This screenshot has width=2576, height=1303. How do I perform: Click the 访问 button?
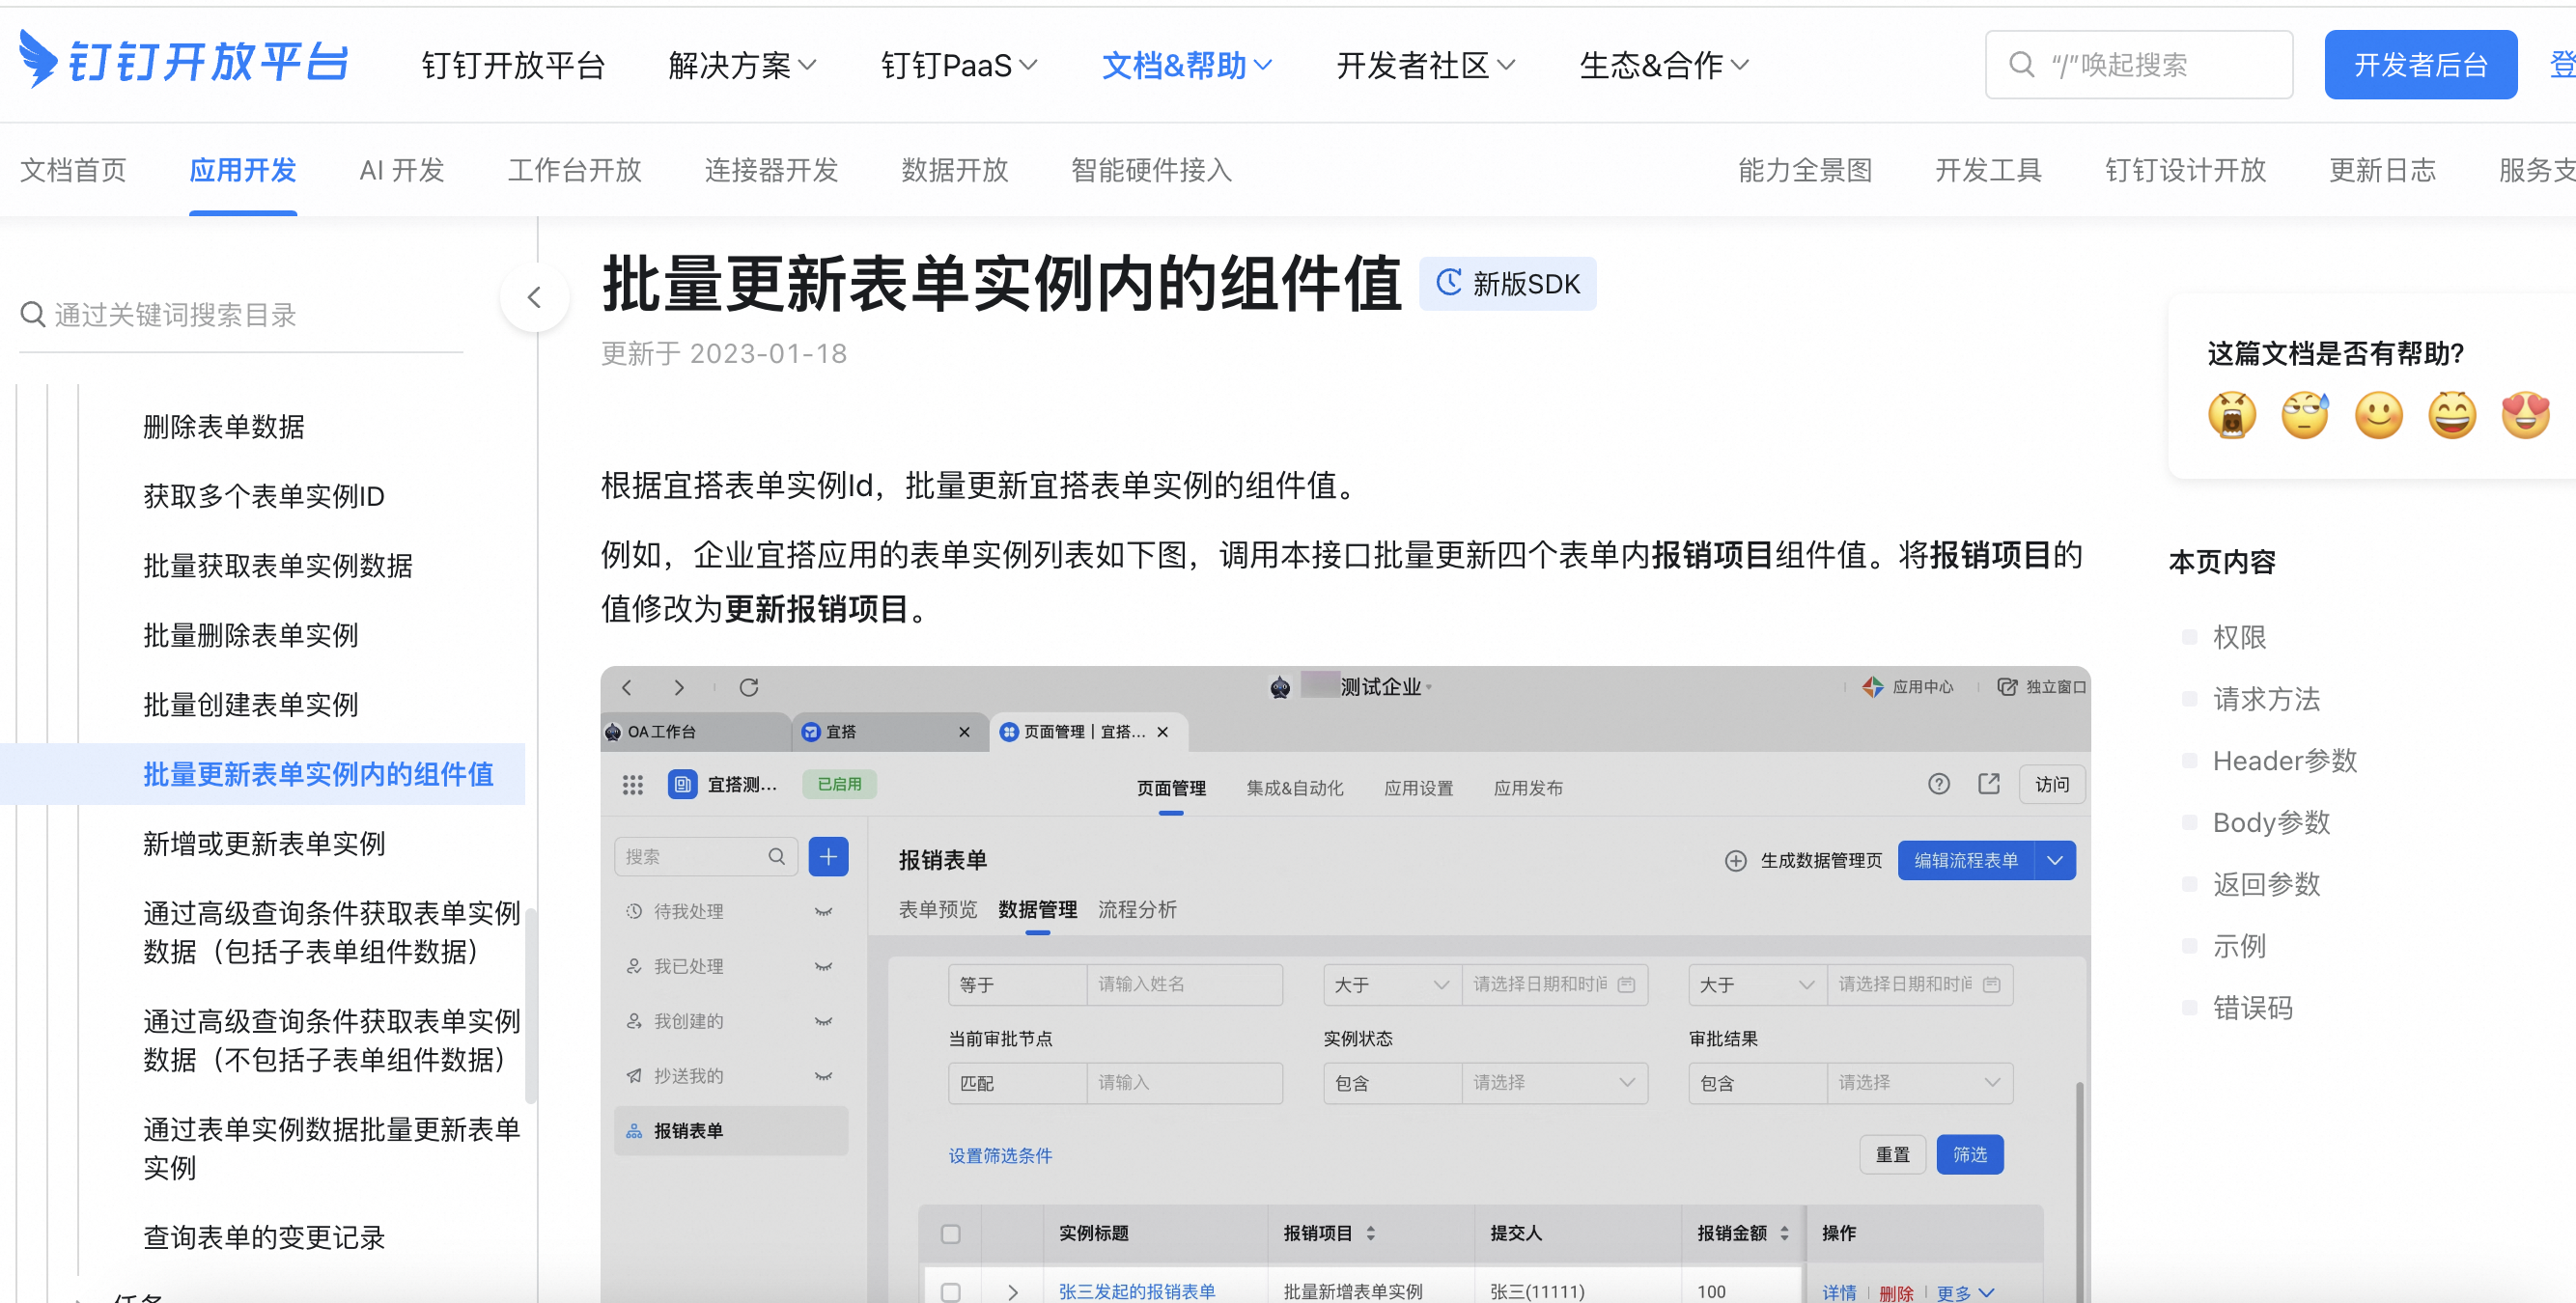pos(2052,785)
